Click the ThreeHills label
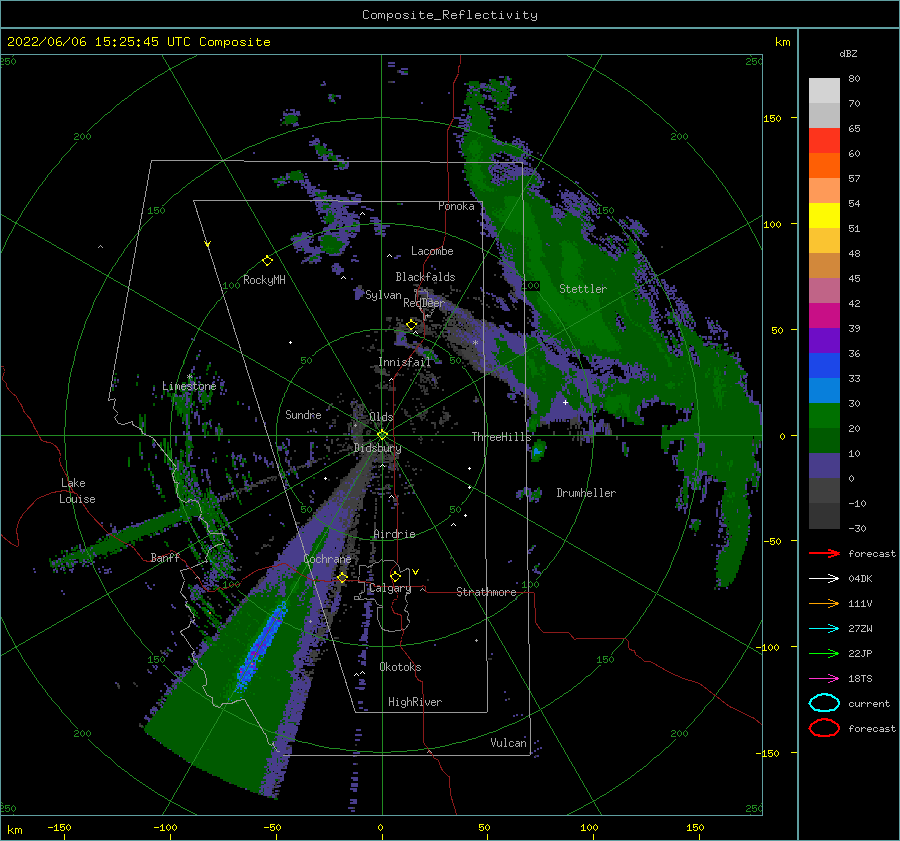Image resolution: width=900 pixels, height=841 pixels. pos(502,437)
